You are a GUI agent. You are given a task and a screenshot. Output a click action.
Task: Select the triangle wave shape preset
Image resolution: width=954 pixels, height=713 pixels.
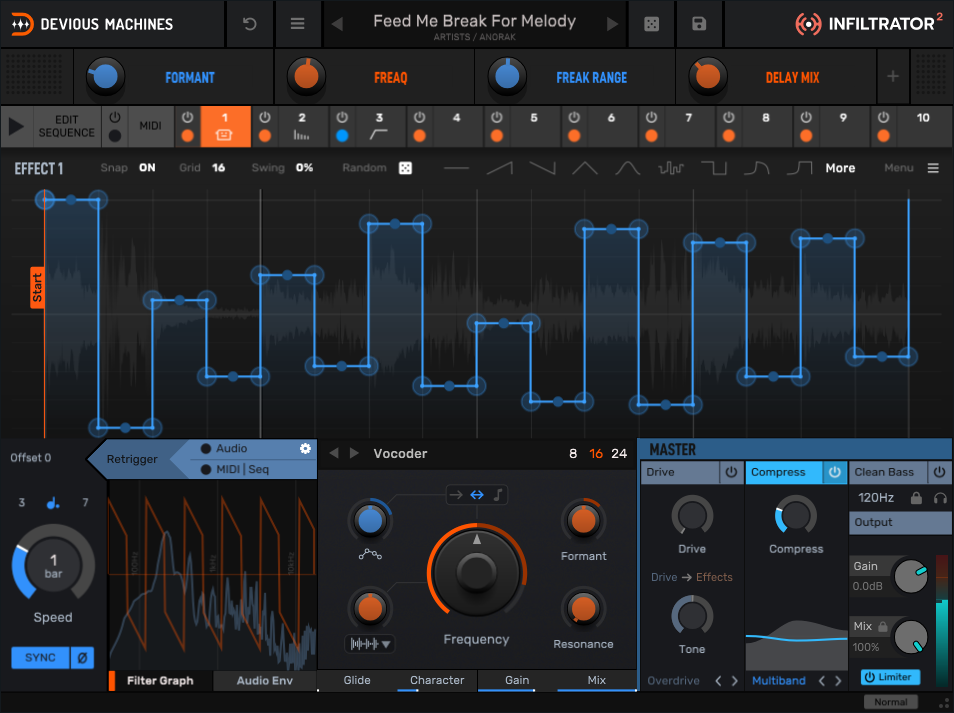(x=585, y=168)
